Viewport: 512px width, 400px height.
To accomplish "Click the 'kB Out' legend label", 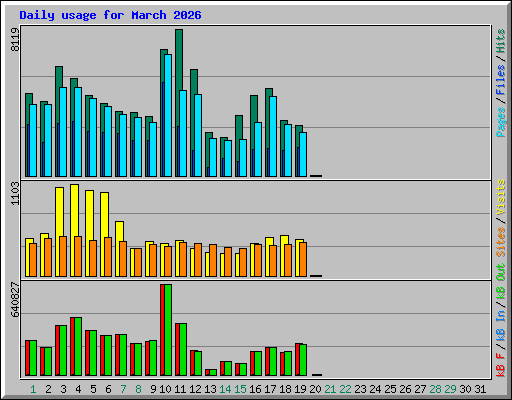I will (x=501, y=282).
